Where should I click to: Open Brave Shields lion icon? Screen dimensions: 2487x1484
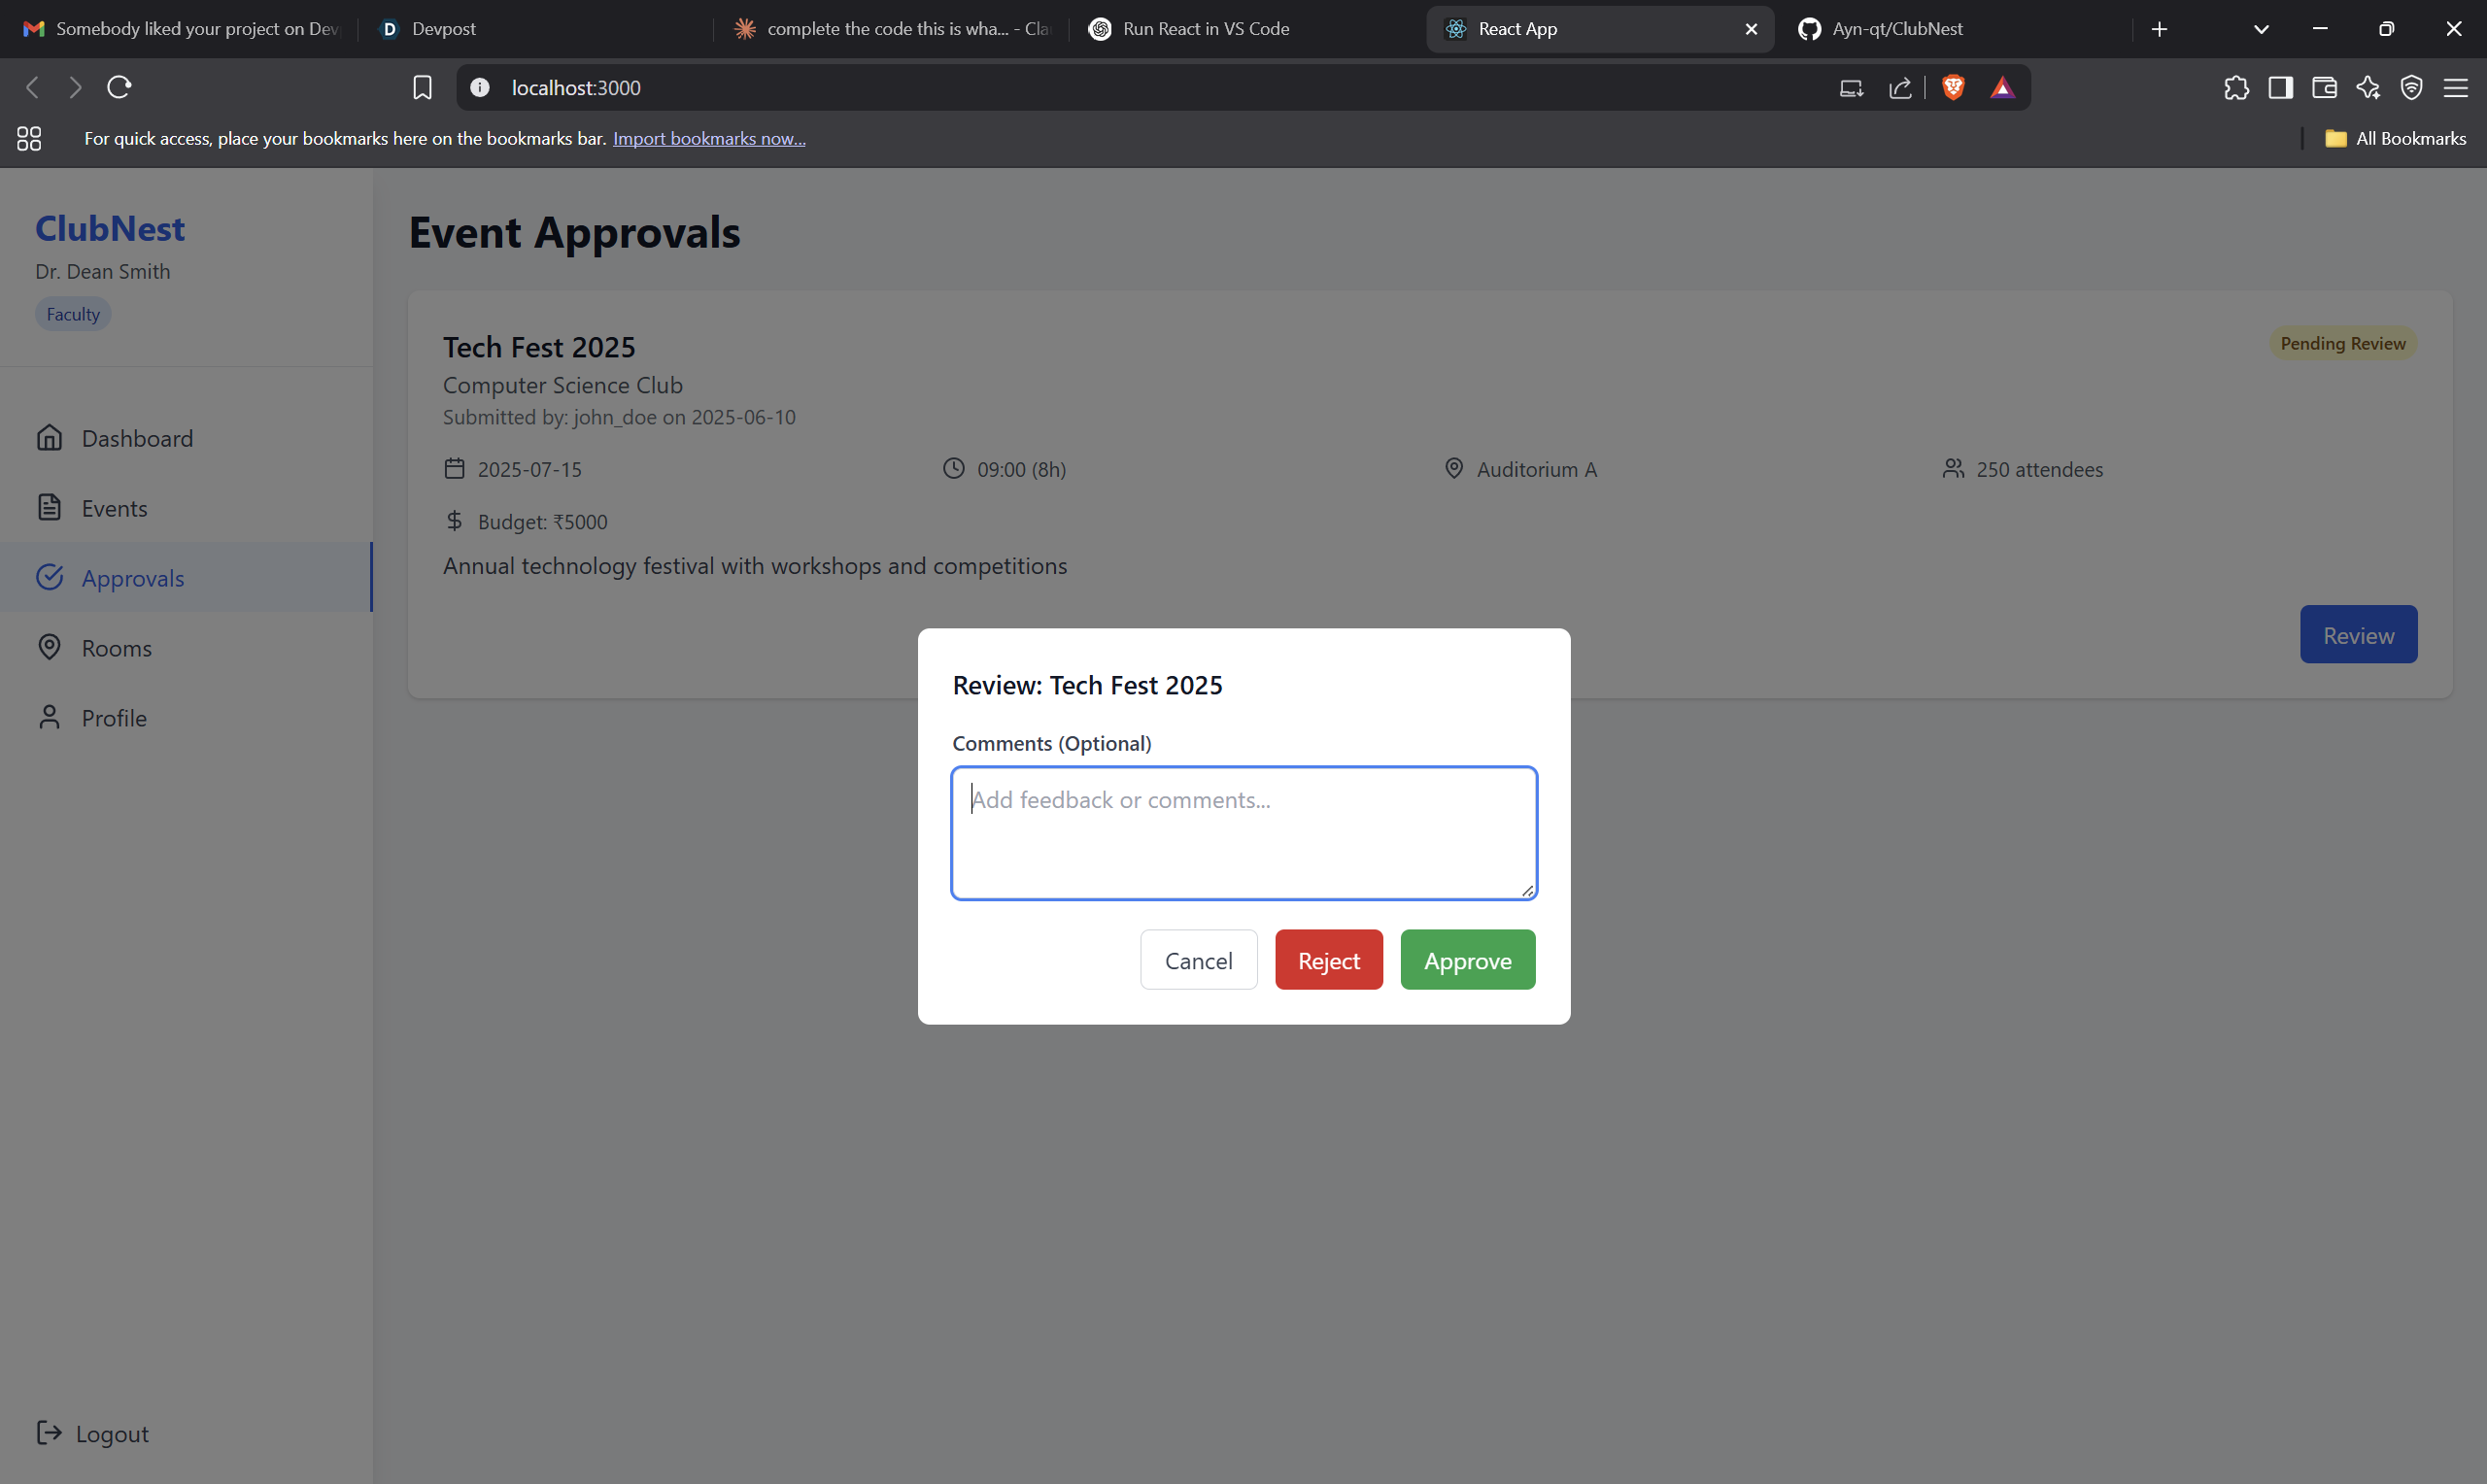[1952, 87]
